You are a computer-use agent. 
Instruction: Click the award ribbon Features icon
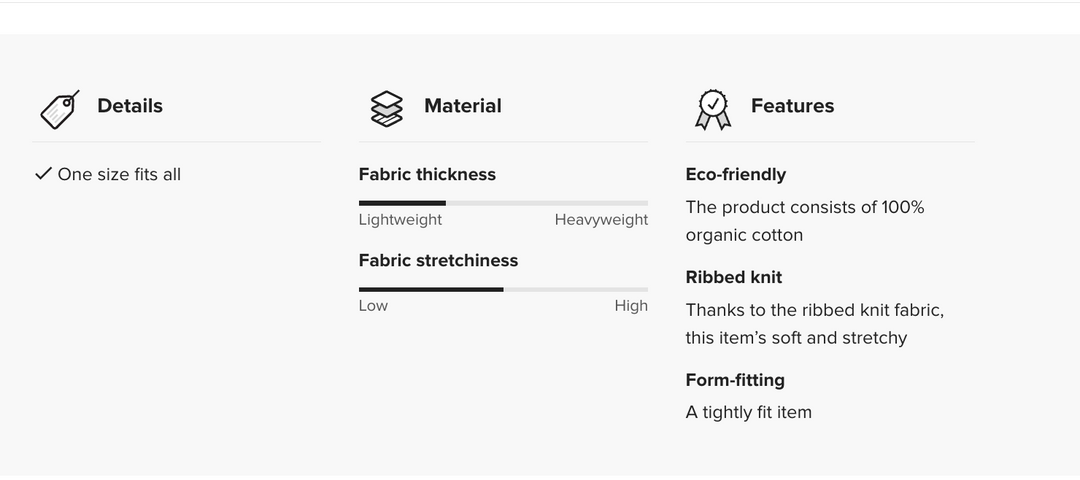coord(713,108)
